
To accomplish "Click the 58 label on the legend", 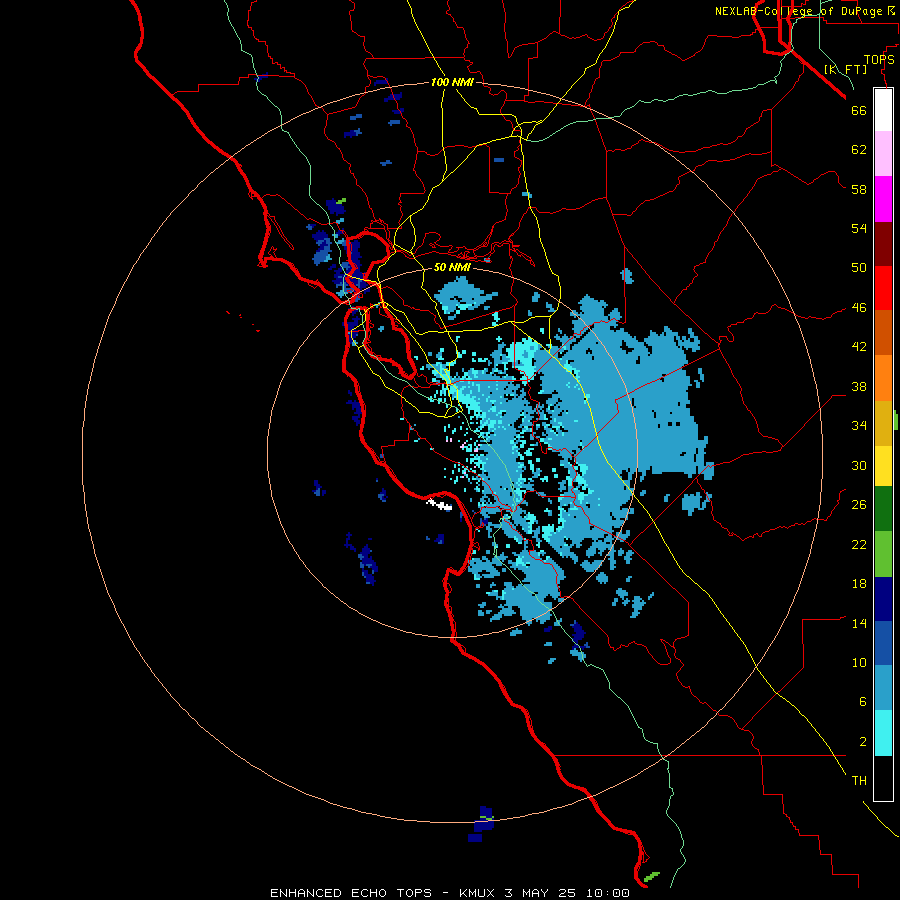I will (x=859, y=189).
